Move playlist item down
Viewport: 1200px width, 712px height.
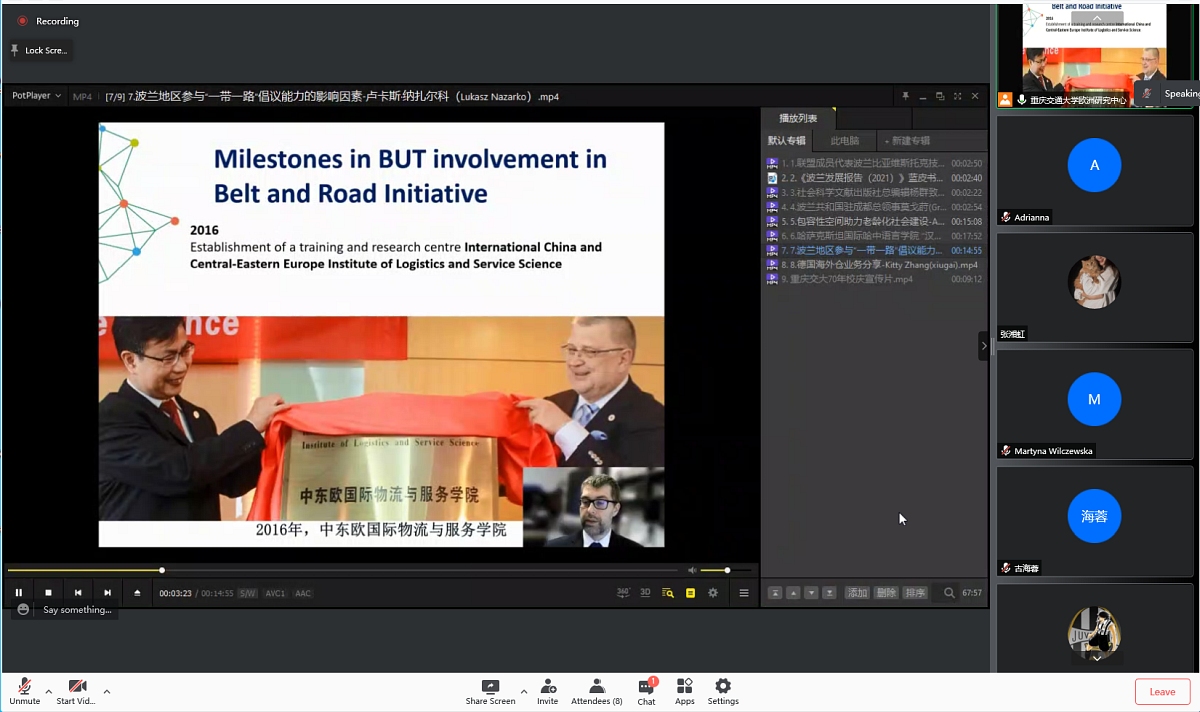coord(811,593)
